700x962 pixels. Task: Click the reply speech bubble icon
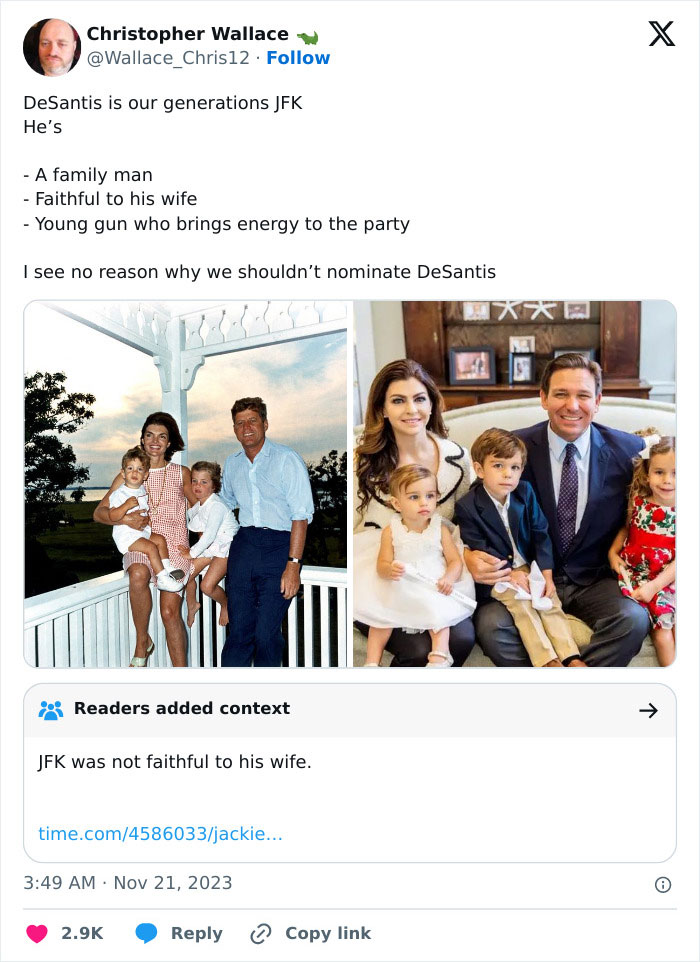click(146, 933)
